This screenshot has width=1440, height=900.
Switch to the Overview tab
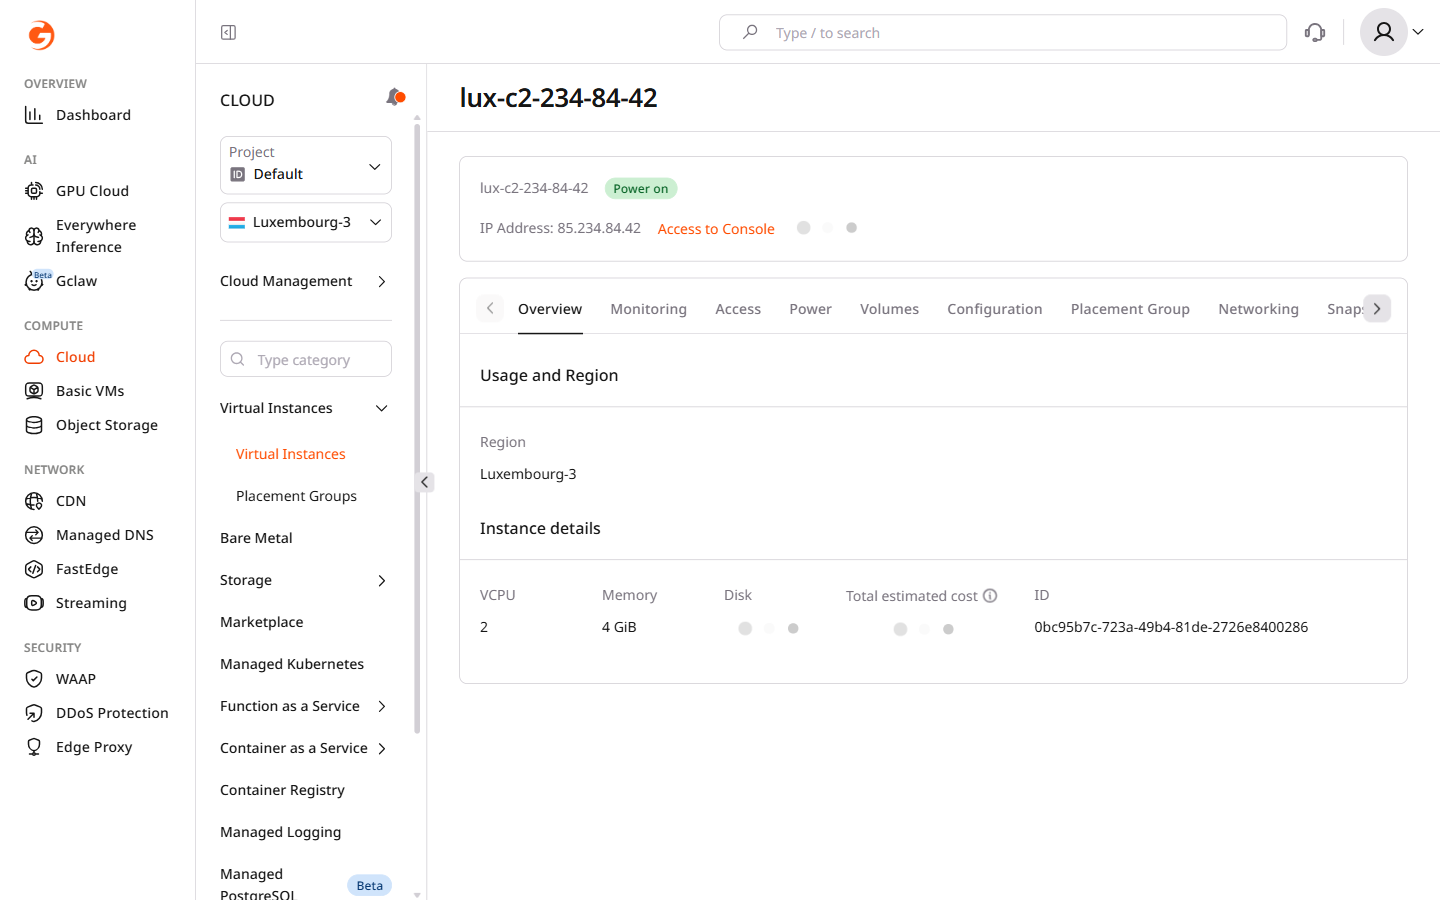coord(550,309)
